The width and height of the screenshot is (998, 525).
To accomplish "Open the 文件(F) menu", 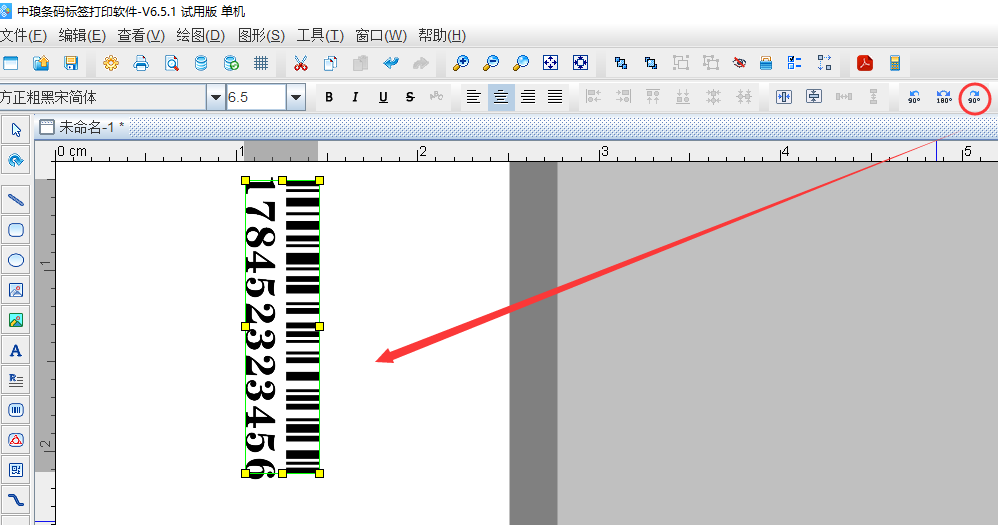I will coord(24,36).
